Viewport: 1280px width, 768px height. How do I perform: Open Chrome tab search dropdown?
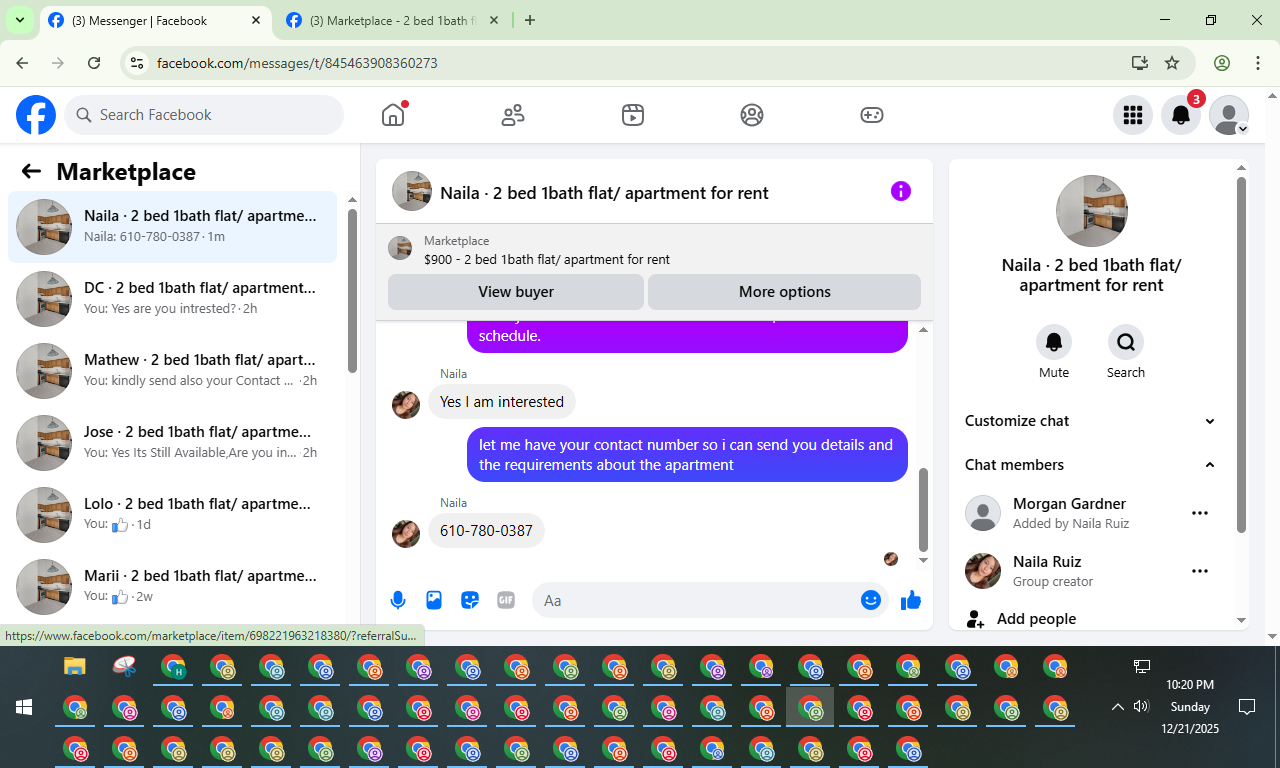click(19, 20)
